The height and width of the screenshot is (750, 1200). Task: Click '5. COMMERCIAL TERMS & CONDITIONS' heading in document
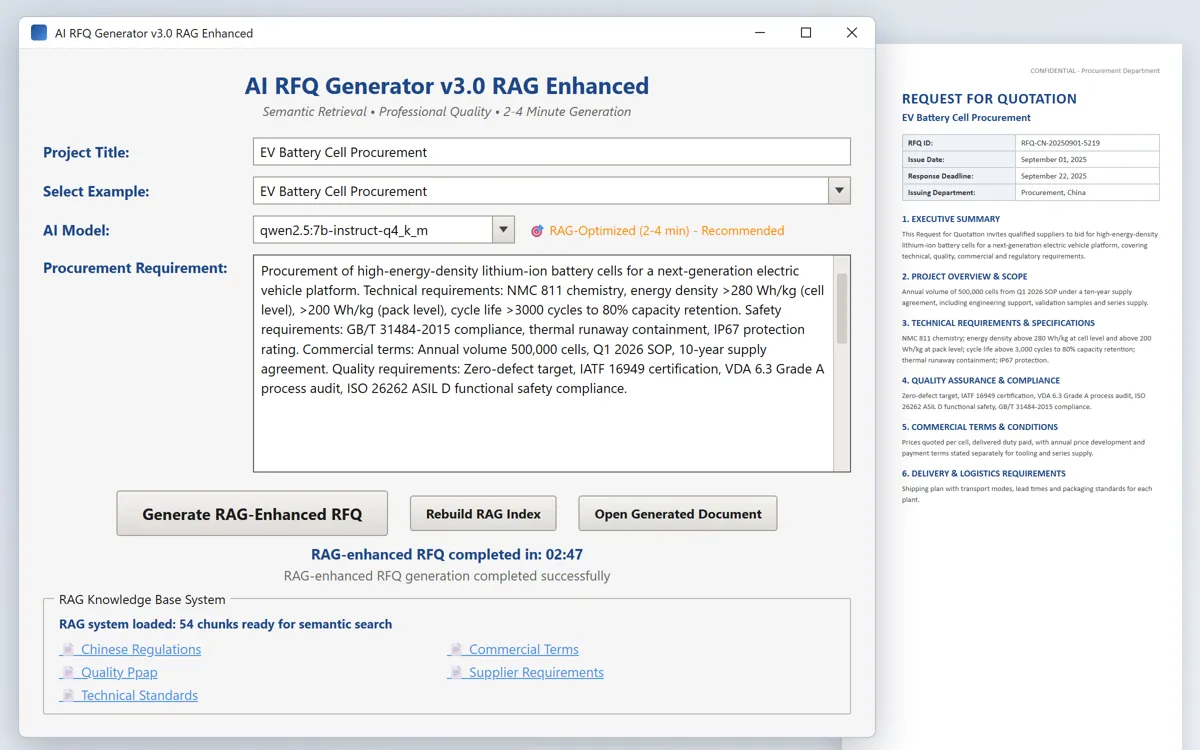980,427
